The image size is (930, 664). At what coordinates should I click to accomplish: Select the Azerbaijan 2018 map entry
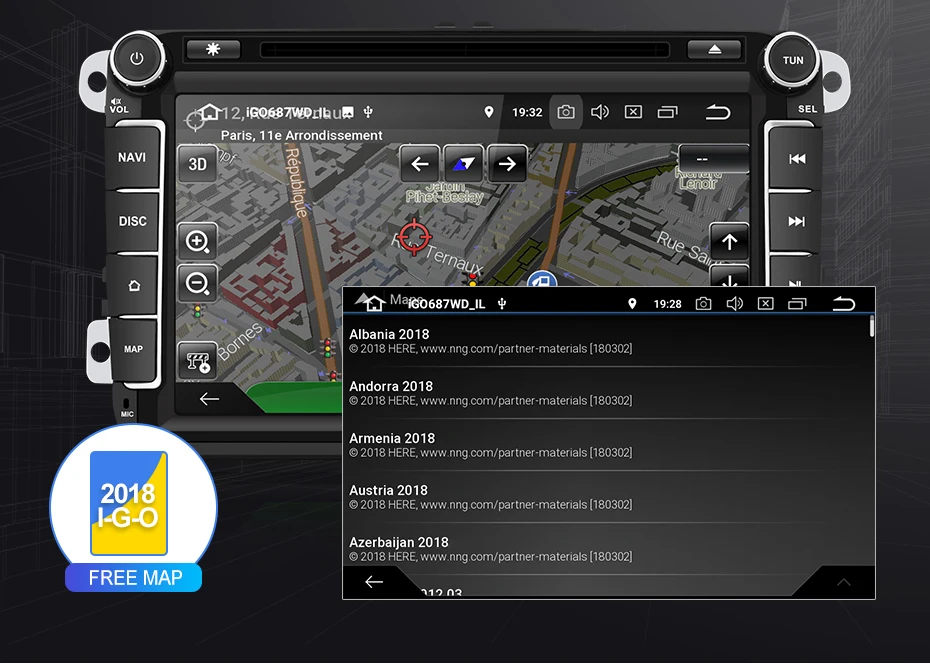(x=606, y=549)
